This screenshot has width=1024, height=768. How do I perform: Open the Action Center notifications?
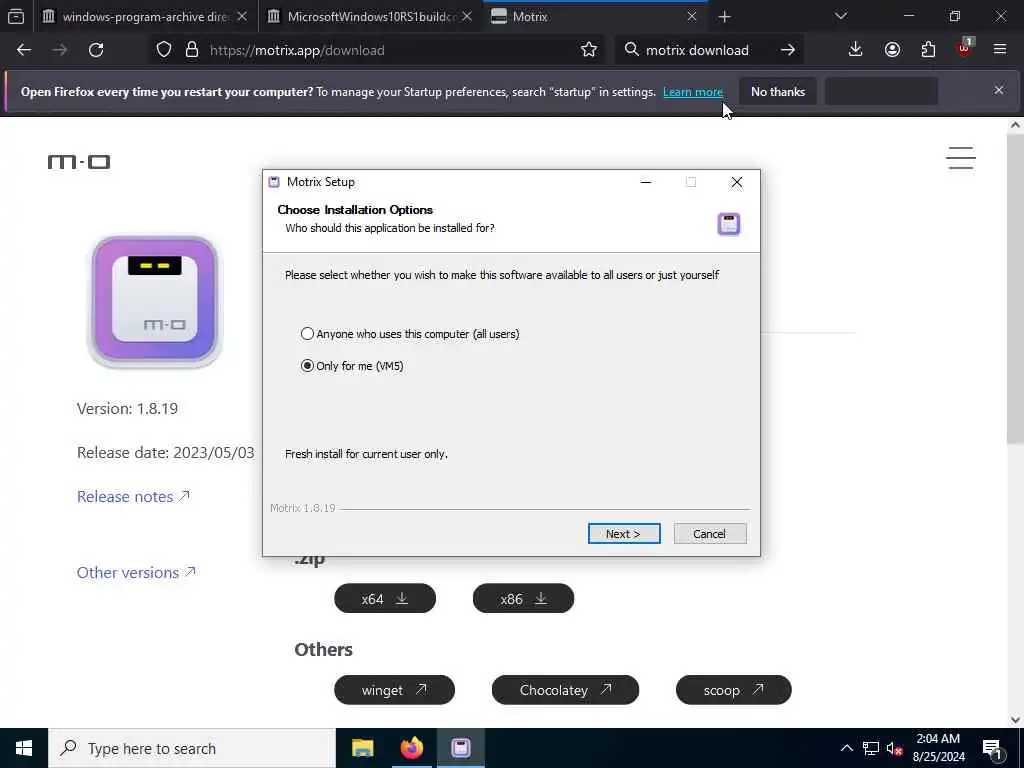pos(993,748)
